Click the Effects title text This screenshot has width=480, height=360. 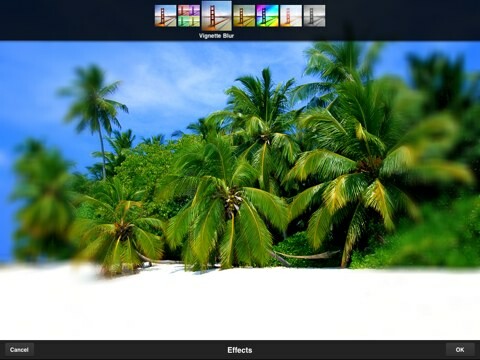click(240, 350)
